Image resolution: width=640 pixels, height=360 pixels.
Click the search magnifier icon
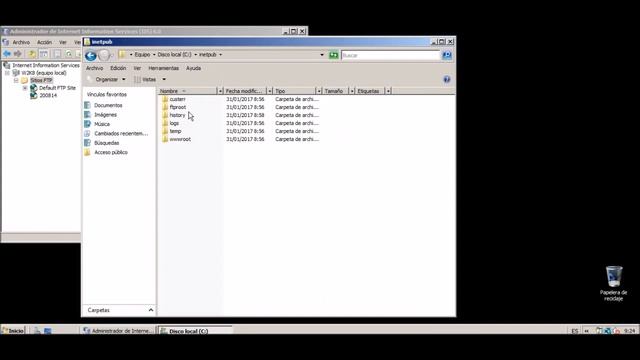pos(447,55)
